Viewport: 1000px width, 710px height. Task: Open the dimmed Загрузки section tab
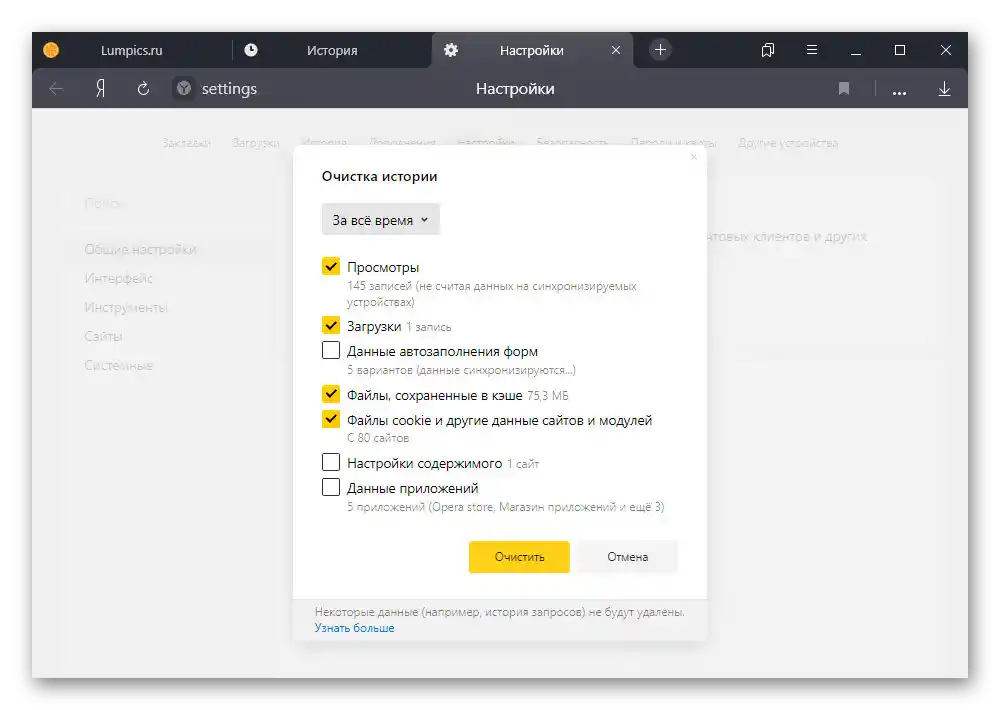tap(256, 143)
